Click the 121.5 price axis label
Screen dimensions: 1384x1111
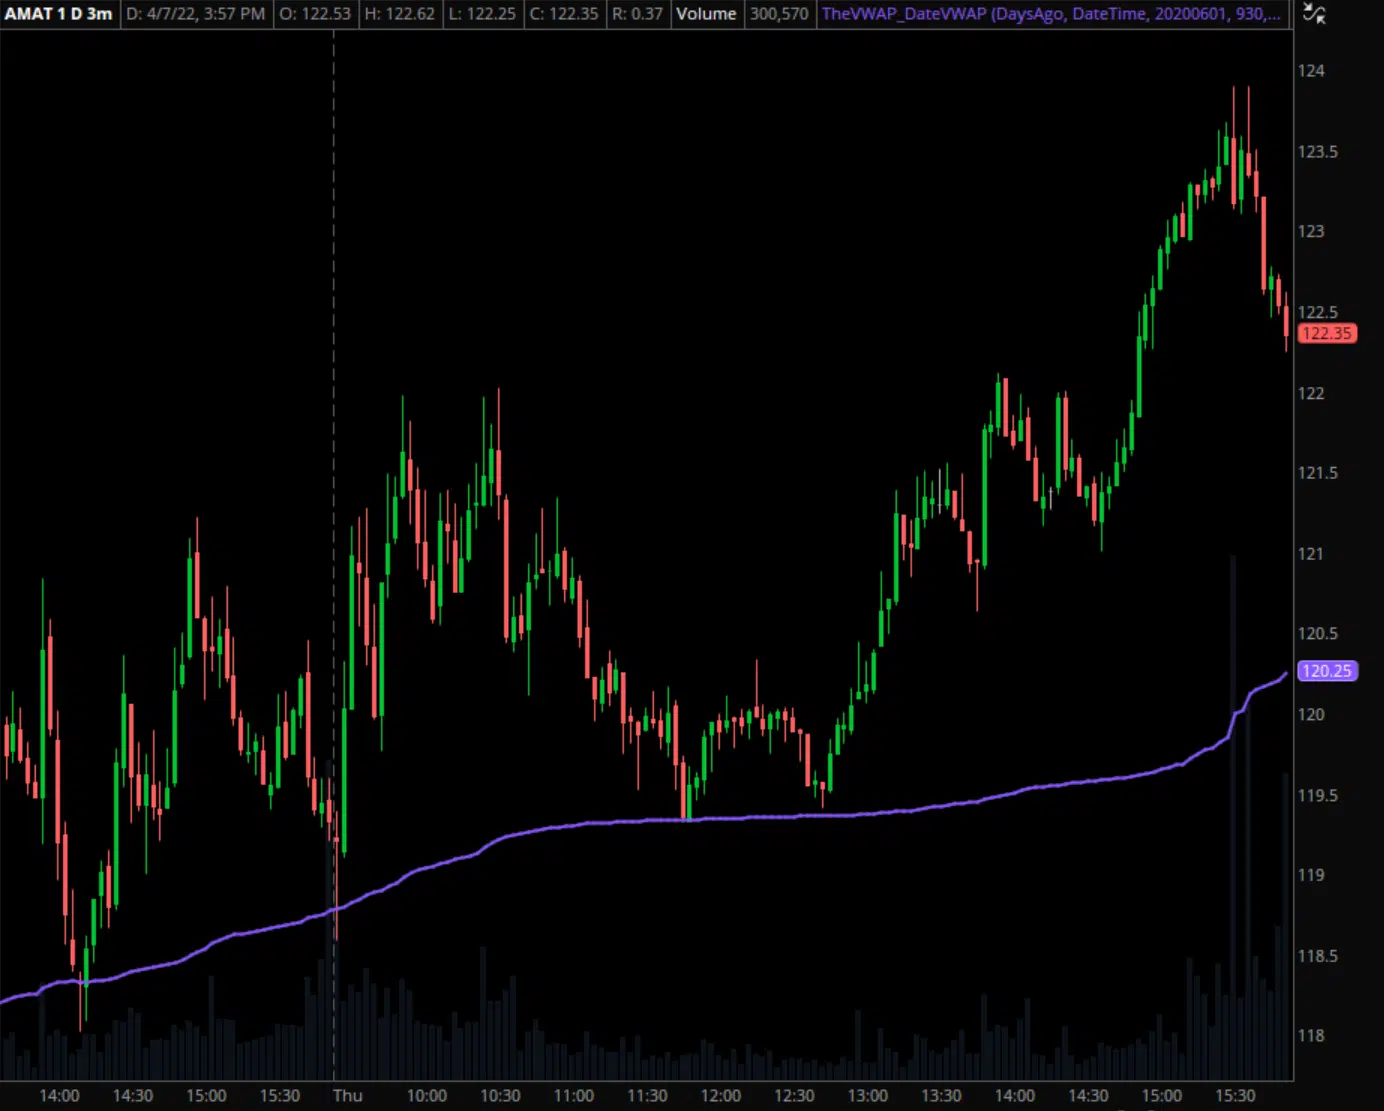tap(1318, 473)
